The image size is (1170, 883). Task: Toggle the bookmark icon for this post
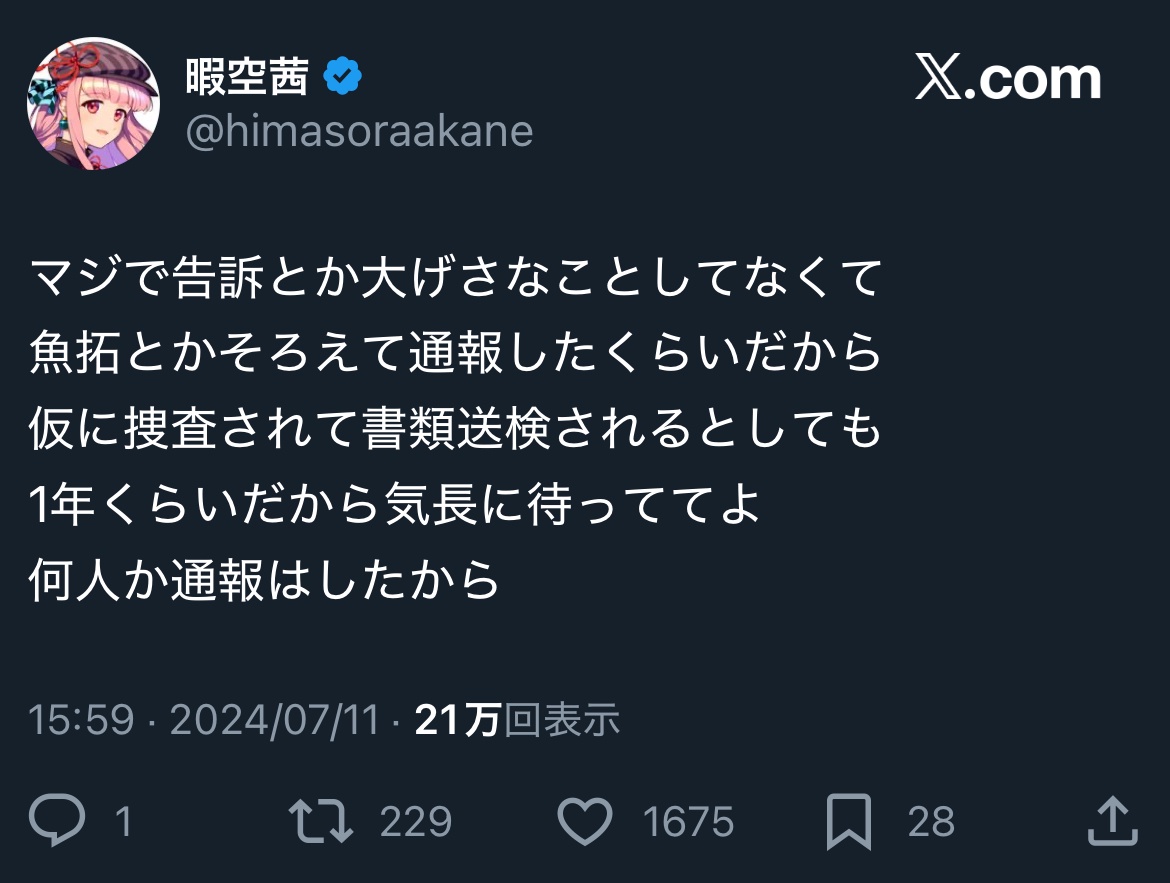tap(849, 821)
